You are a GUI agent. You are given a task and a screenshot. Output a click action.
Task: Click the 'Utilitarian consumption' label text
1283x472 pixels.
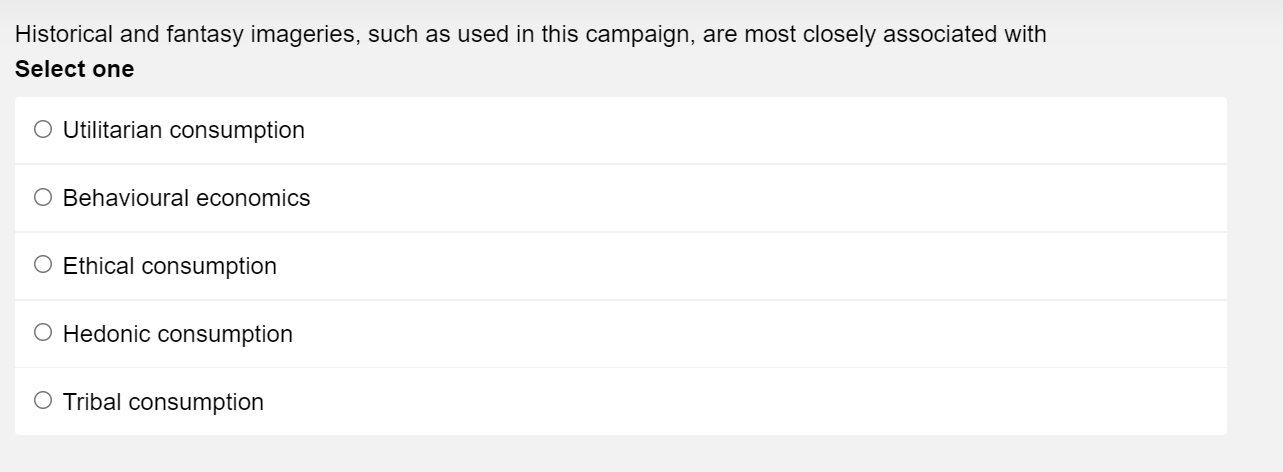click(183, 130)
